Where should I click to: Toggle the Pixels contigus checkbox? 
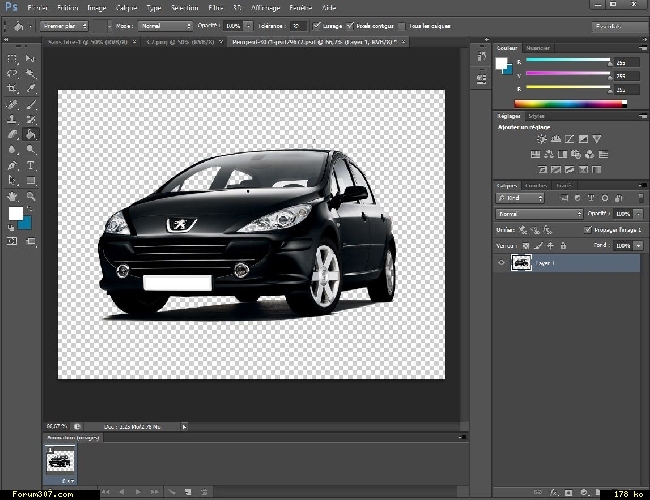tap(350, 26)
